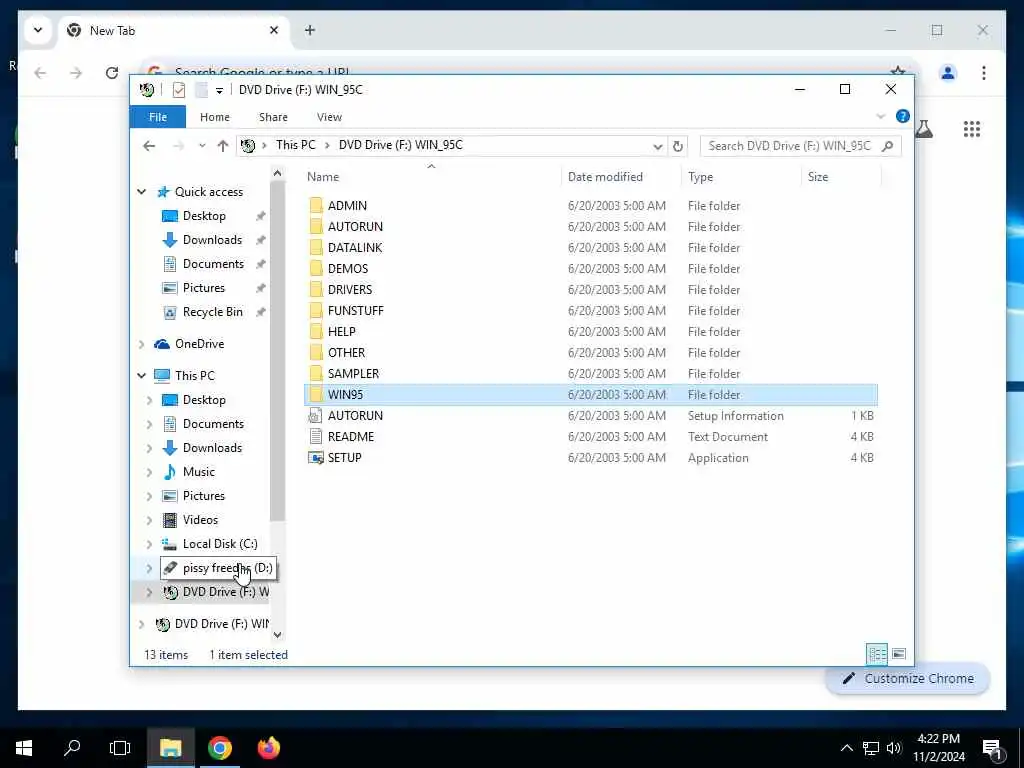
Task: Collapse the Quick access tree node
Action: (x=141, y=191)
